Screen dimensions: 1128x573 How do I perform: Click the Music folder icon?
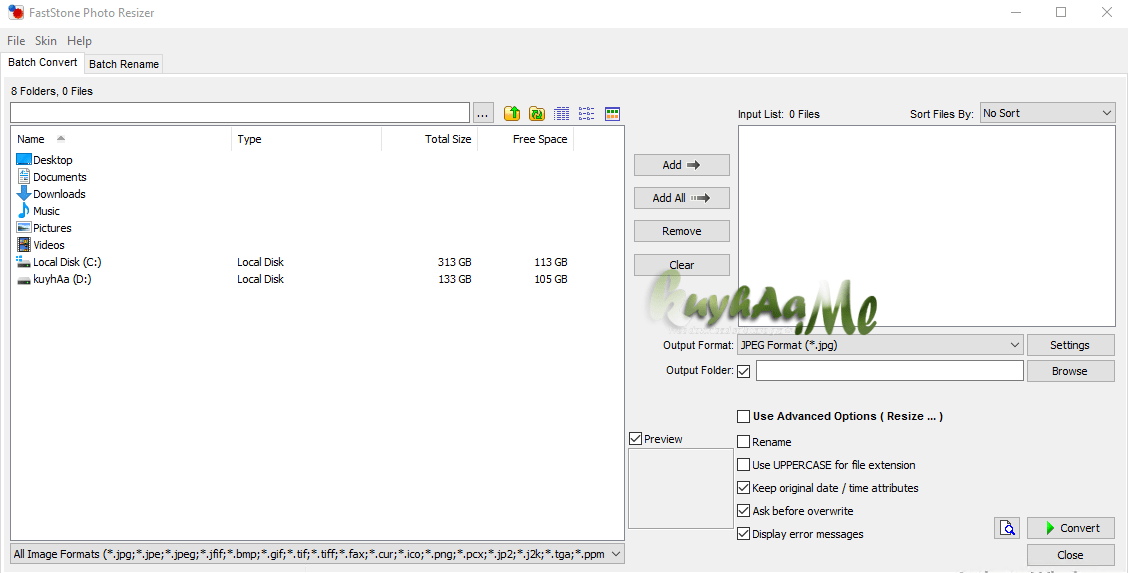tap(24, 211)
